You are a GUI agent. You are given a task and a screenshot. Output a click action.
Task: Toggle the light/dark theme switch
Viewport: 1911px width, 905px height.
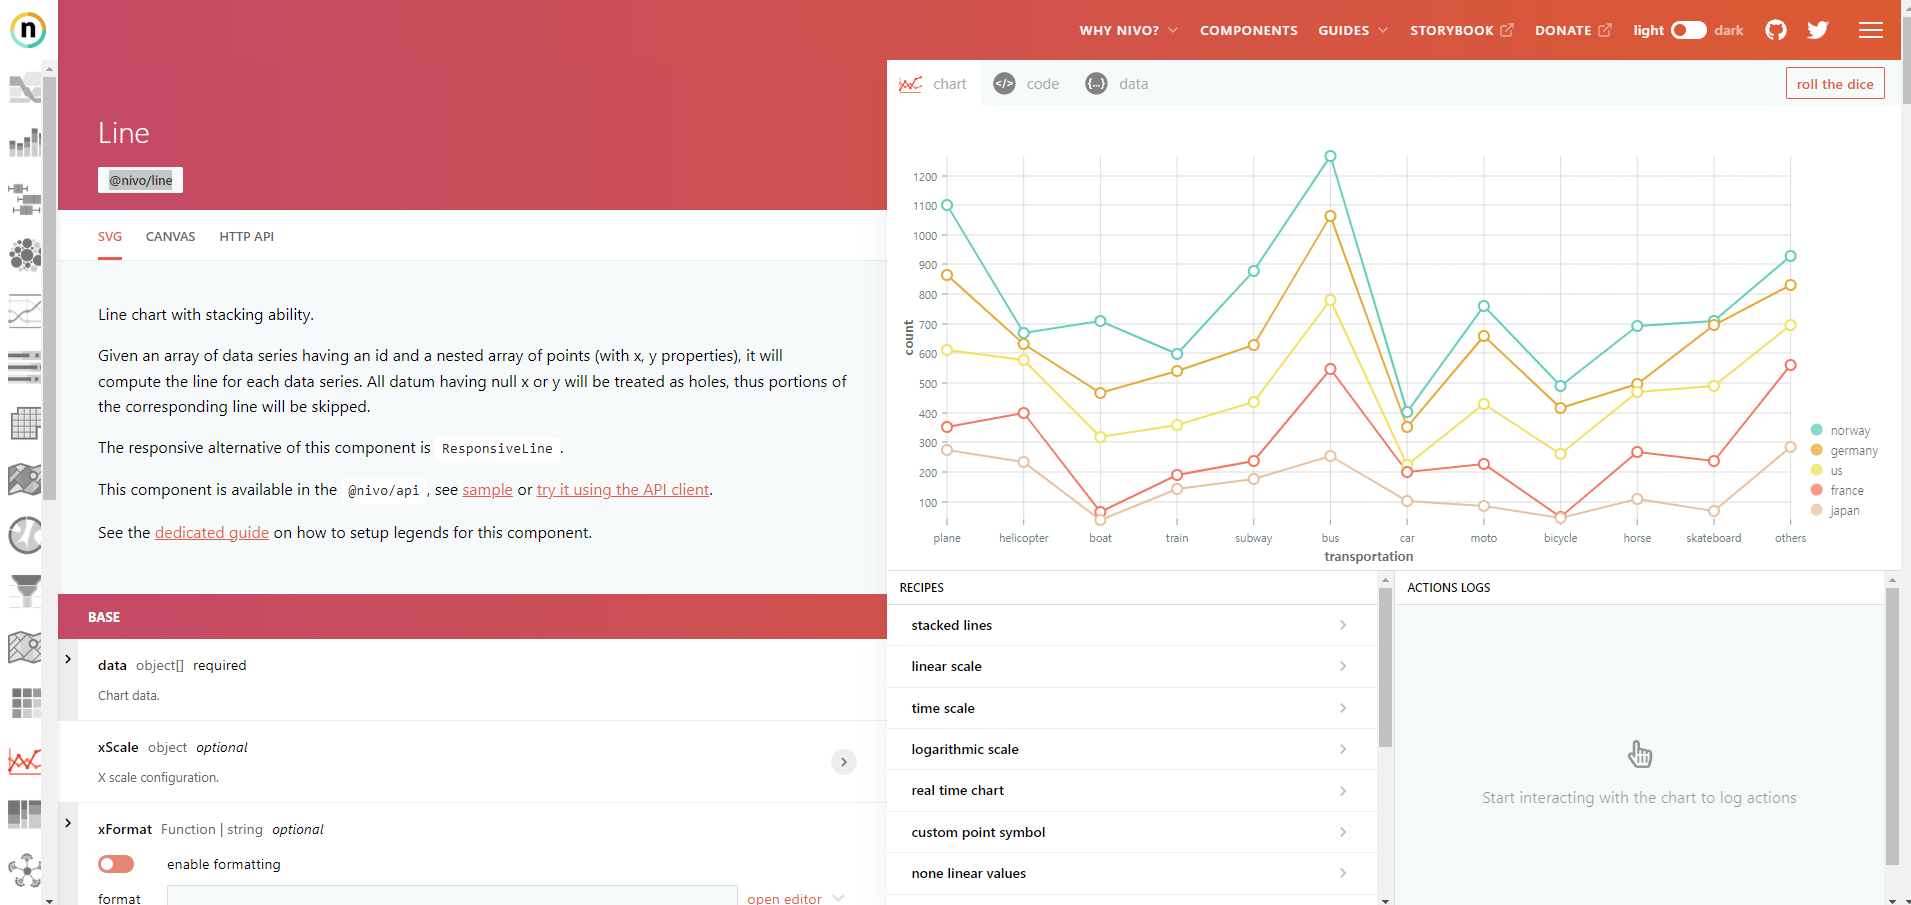pos(1689,30)
